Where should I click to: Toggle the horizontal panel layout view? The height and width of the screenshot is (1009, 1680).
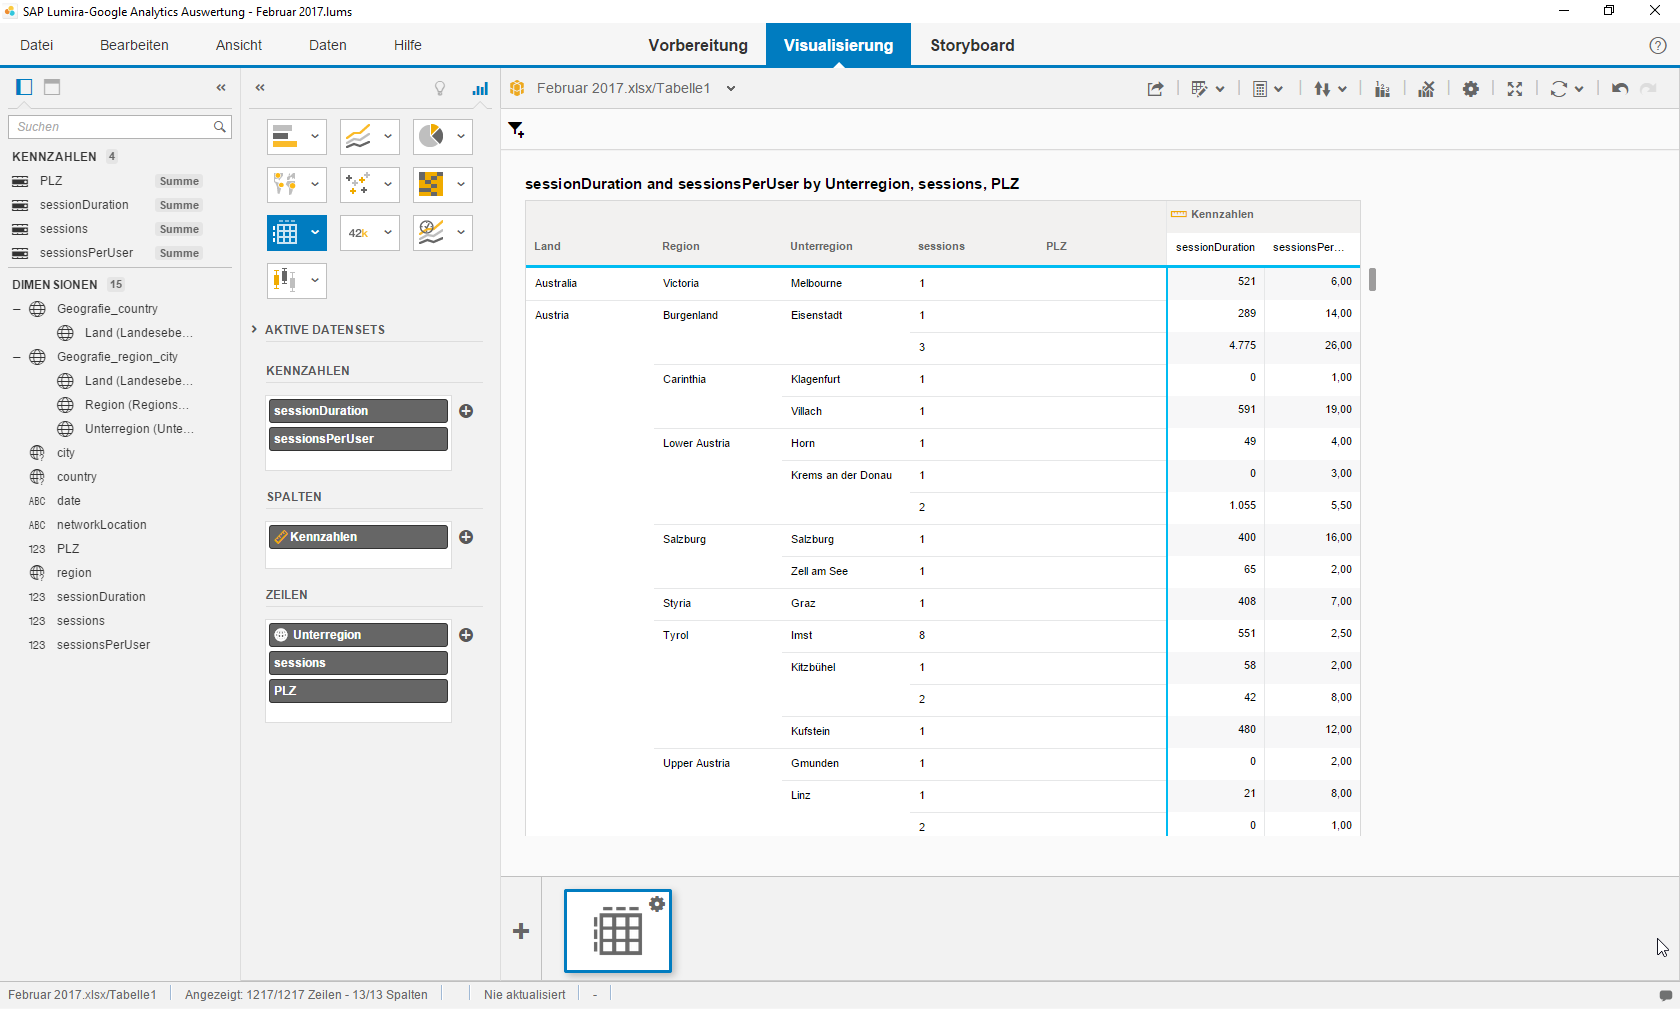[x=52, y=87]
